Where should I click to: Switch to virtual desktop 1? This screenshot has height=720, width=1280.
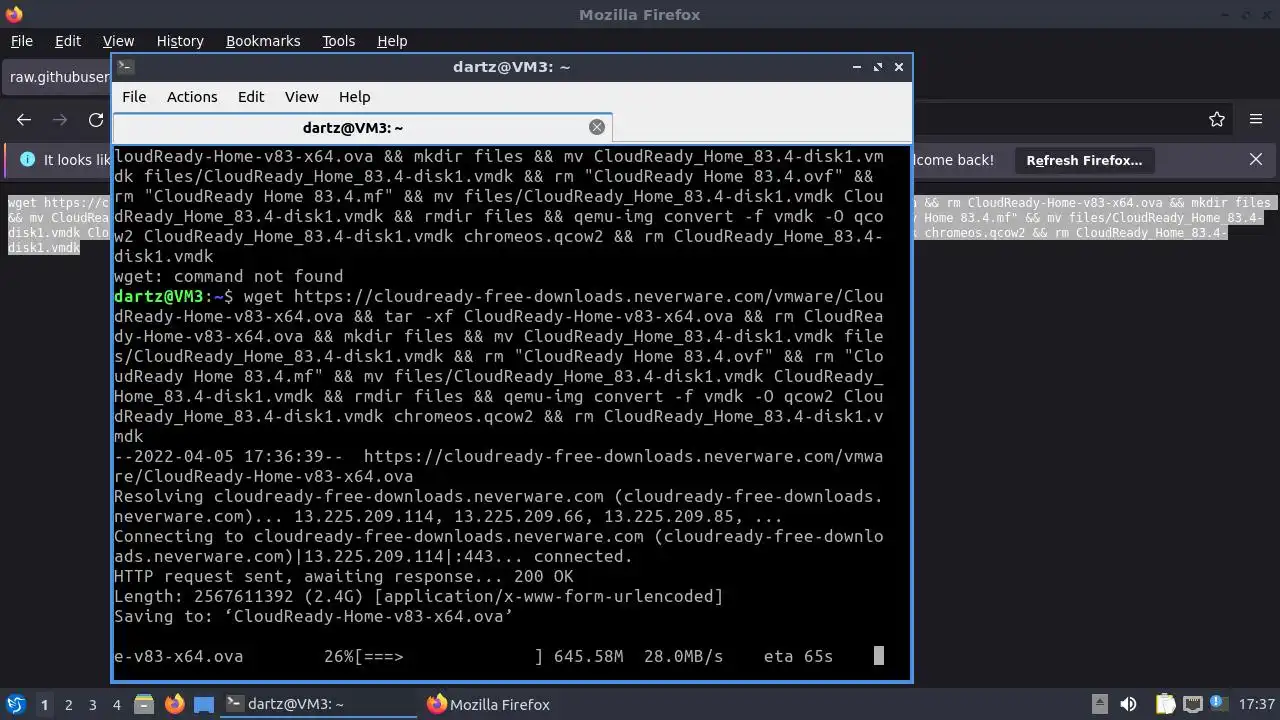pyautogui.click(x=44, y=705)
